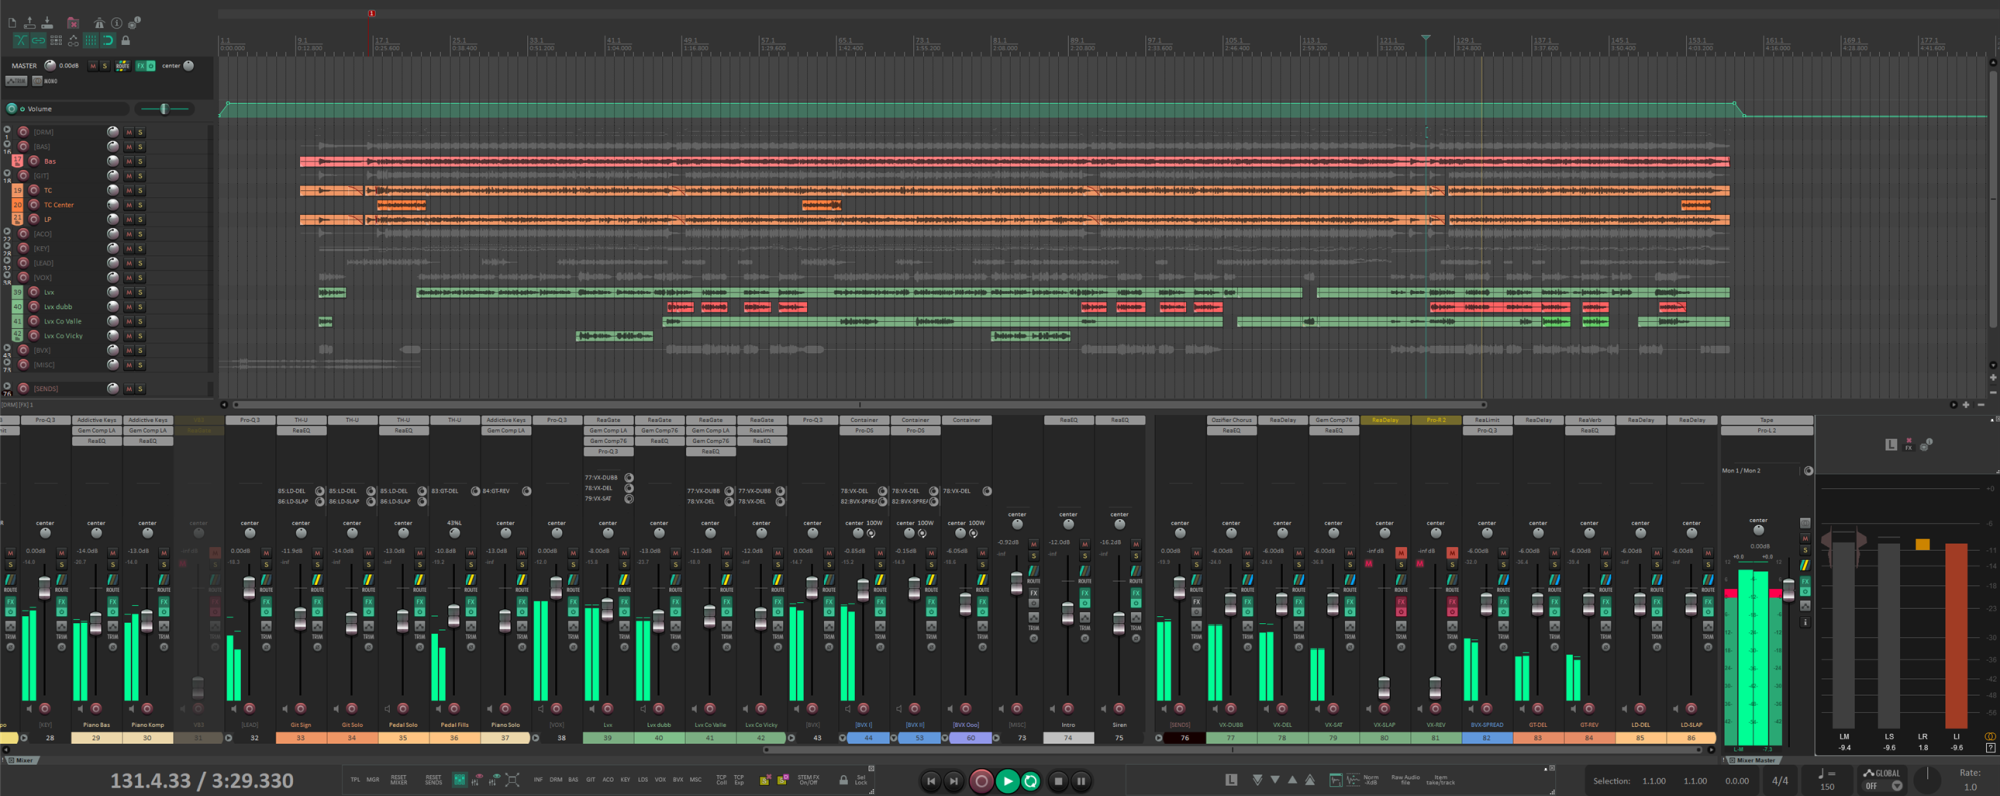Image resolution: width=2000 pixels, height=796 pixels.
Task: Click the master Volume envelope slider
Action: coord(164,108)
